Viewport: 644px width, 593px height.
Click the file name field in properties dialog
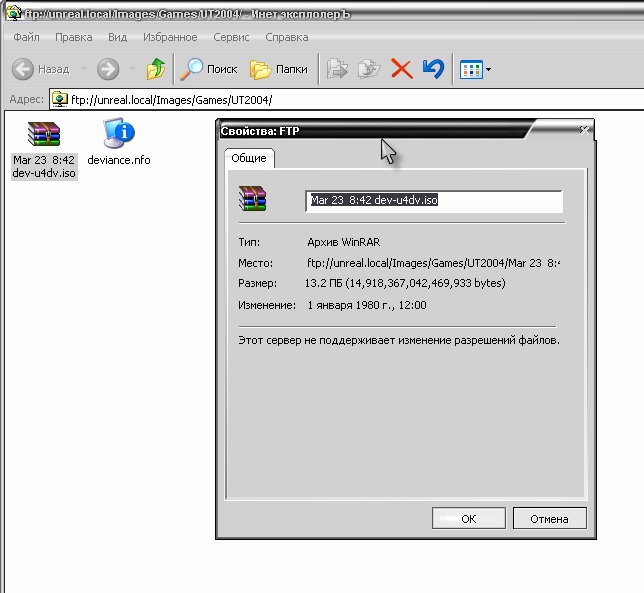pos(434,201)
